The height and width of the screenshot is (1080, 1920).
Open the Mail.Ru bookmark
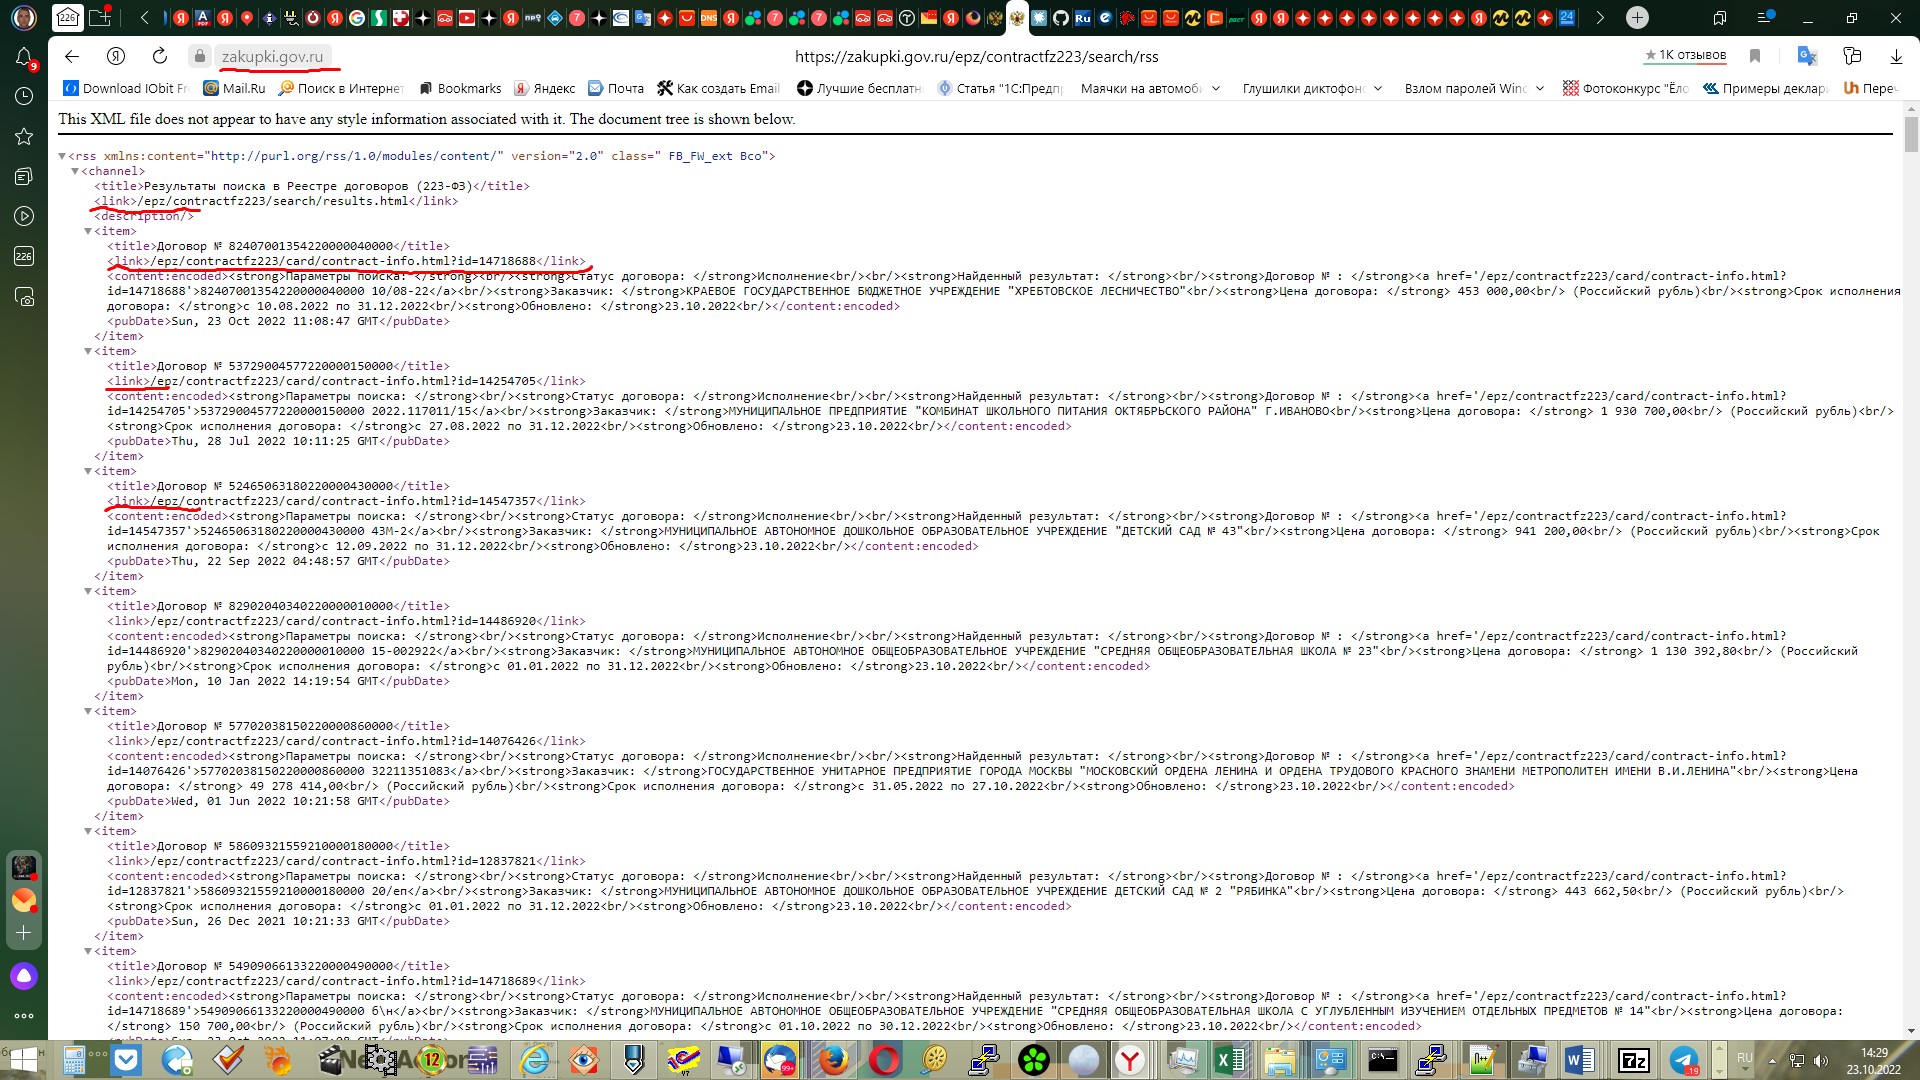coord(235,88)
